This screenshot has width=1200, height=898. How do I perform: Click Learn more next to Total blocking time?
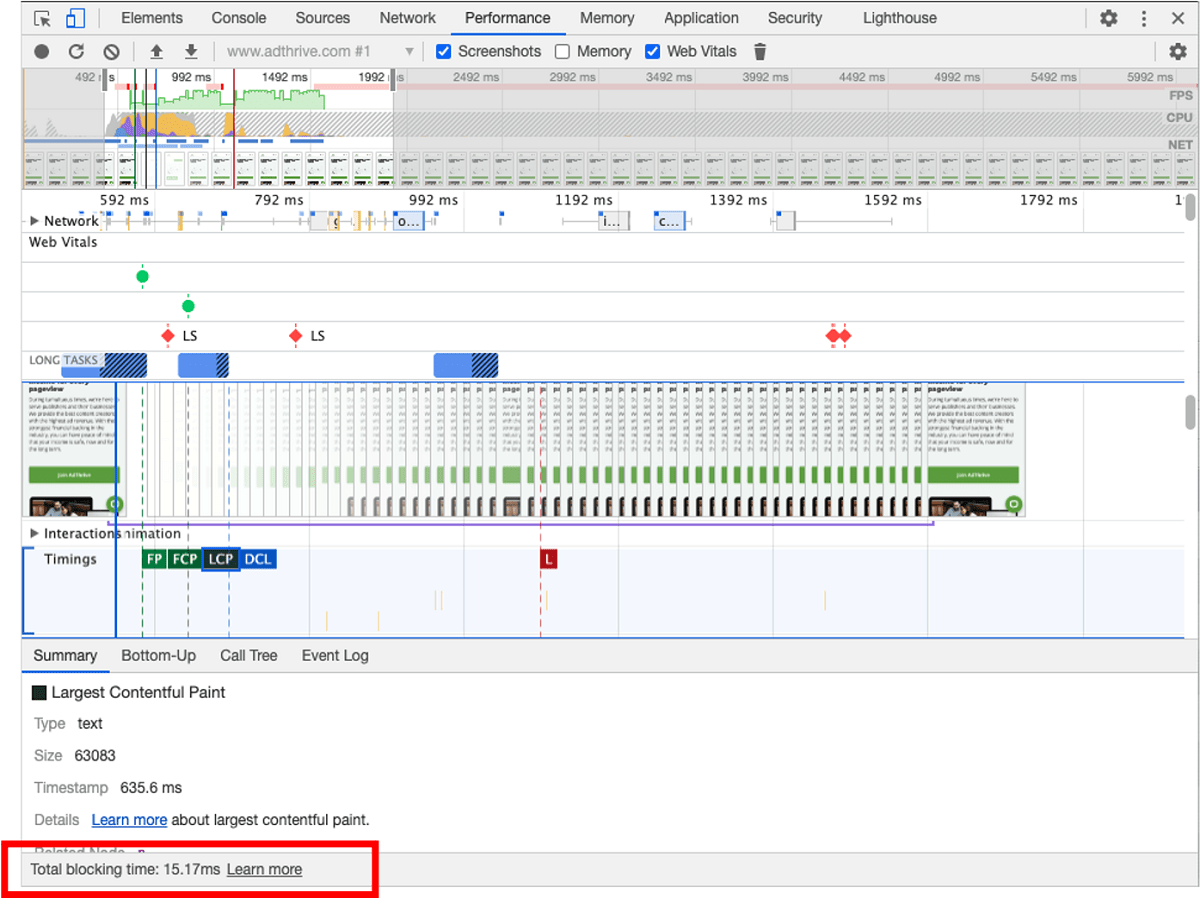264,870
